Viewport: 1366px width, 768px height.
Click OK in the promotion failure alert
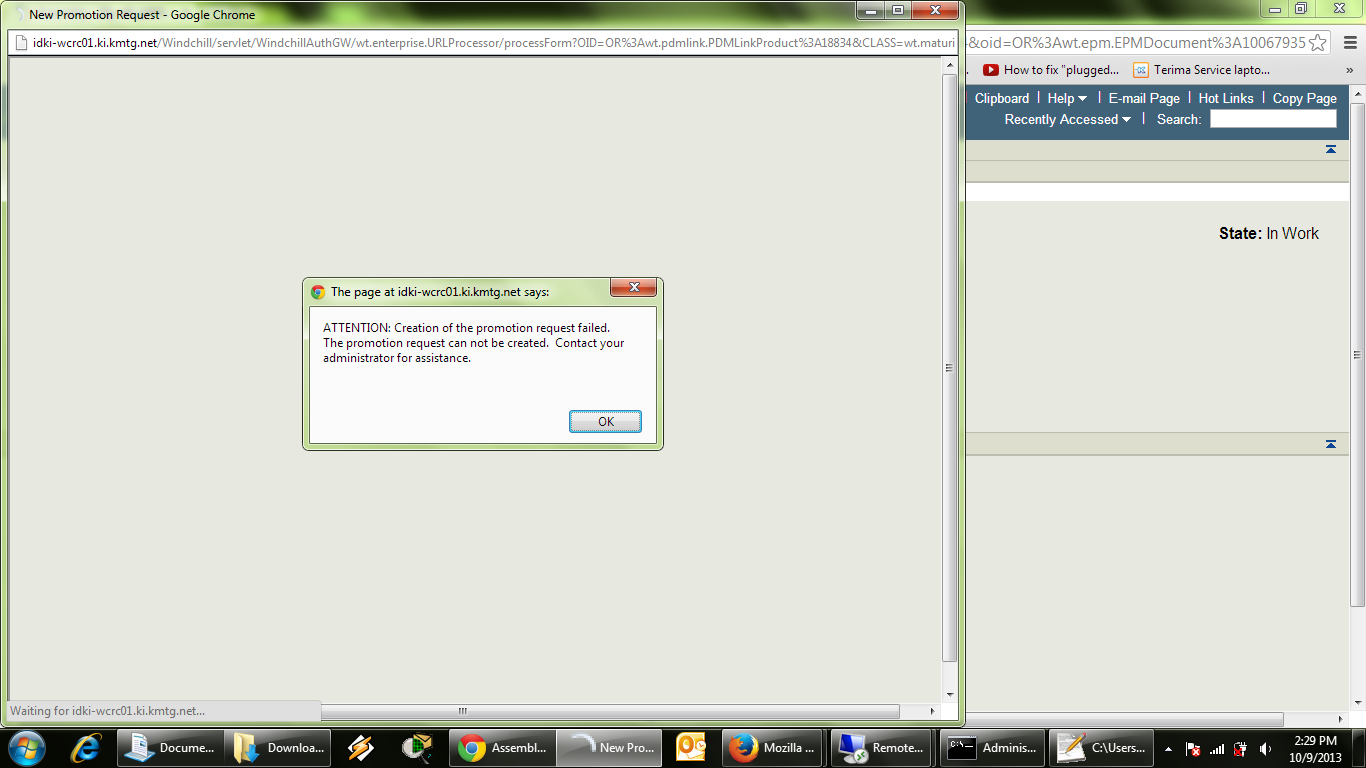click(x=605, y=421)
